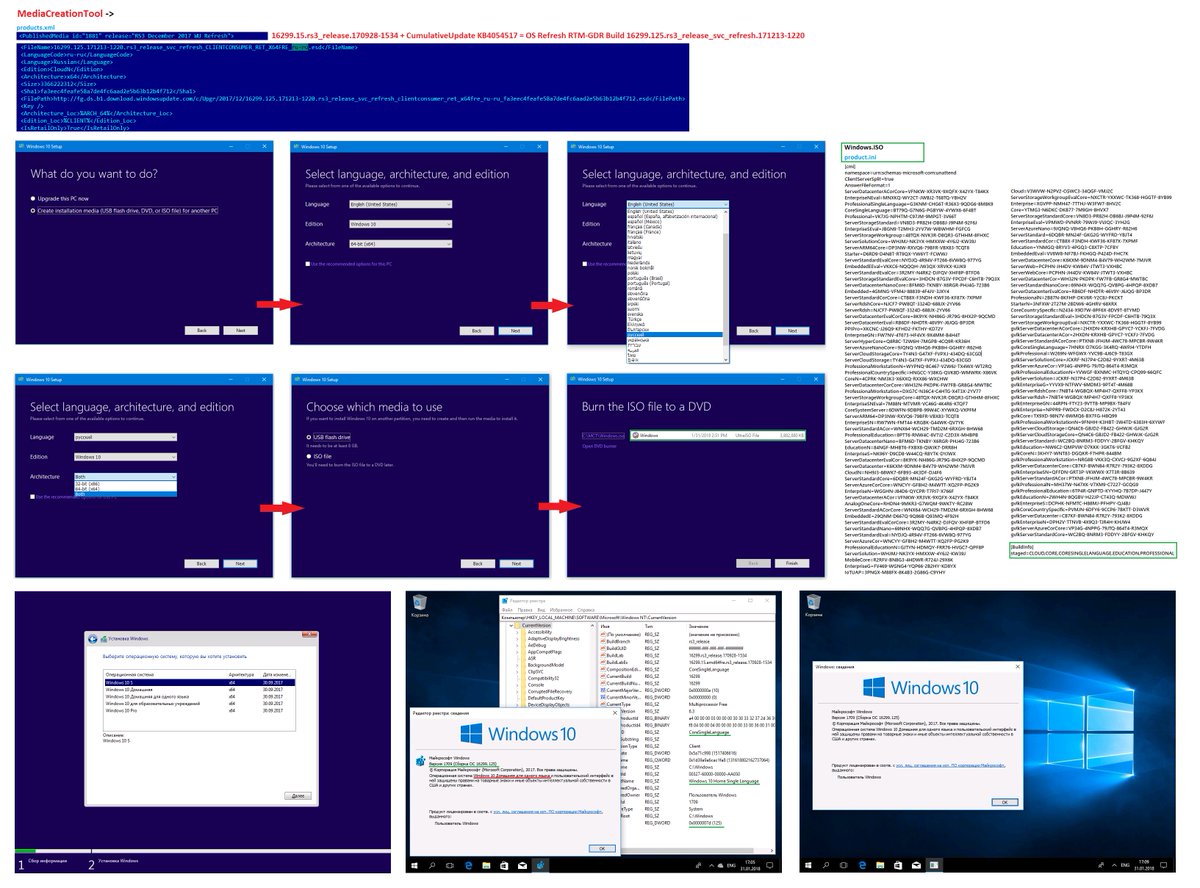Pick '32-bit (x86)' in open Architecture list
Viewport: 1200px width, 888px height.
point(125,484)
